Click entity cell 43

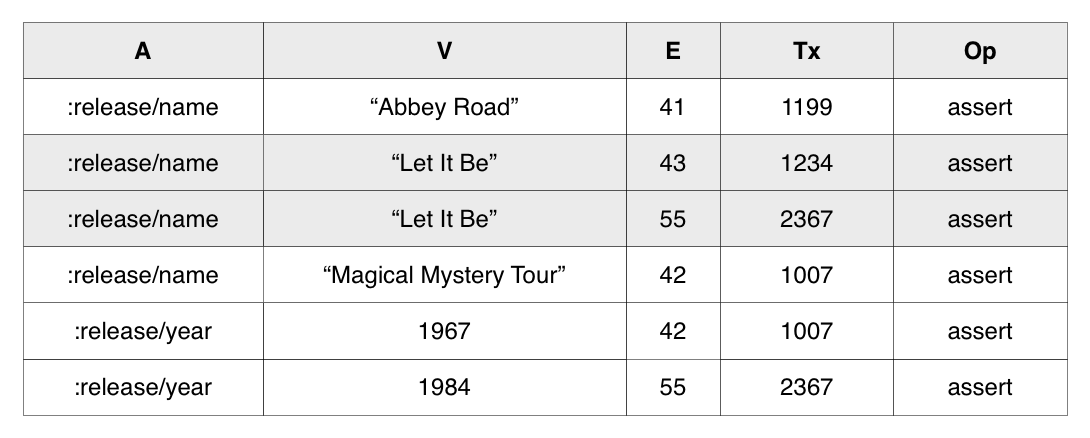(x=672, y=163)
